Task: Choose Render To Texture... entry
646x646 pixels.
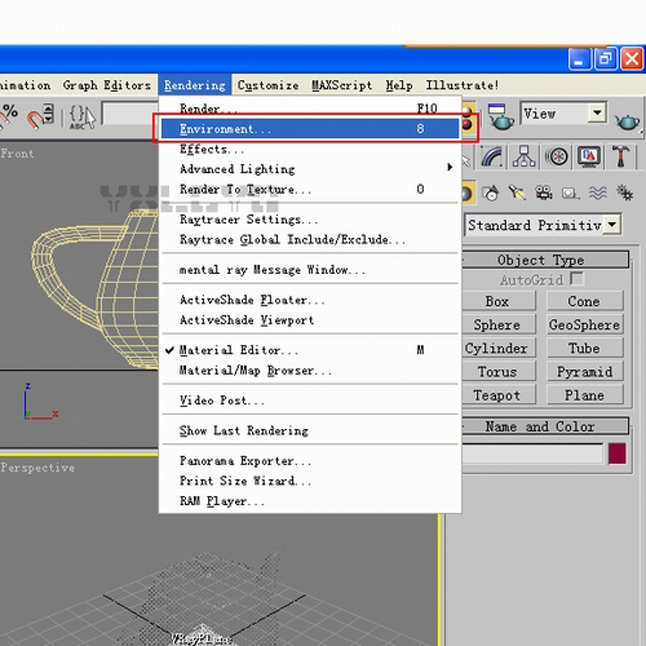Action: coord(310,190)
